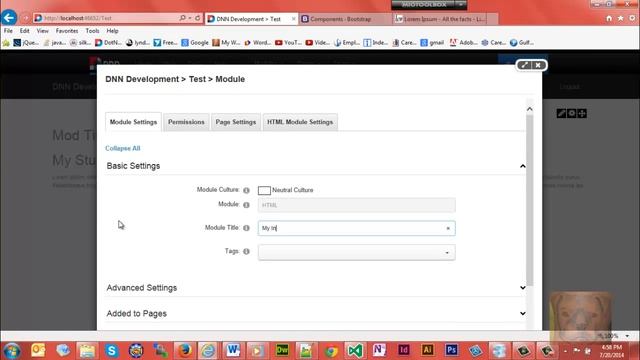Open the Inde... bookmark in favorites bar
Image resolution: width=640 pixels, height=360 pixels.
pos(376,42)
